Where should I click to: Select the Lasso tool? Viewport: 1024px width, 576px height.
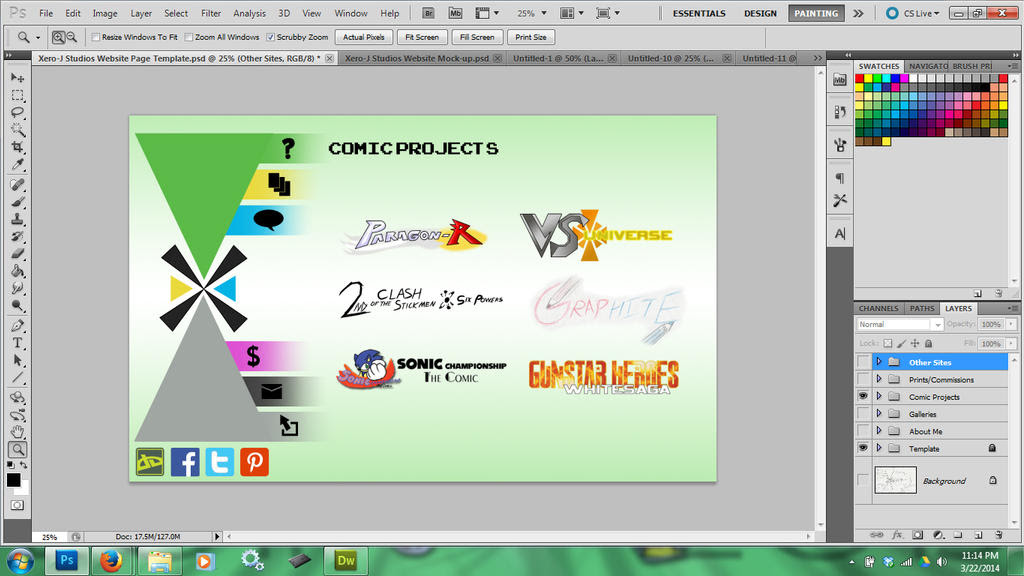click(18, 112)
